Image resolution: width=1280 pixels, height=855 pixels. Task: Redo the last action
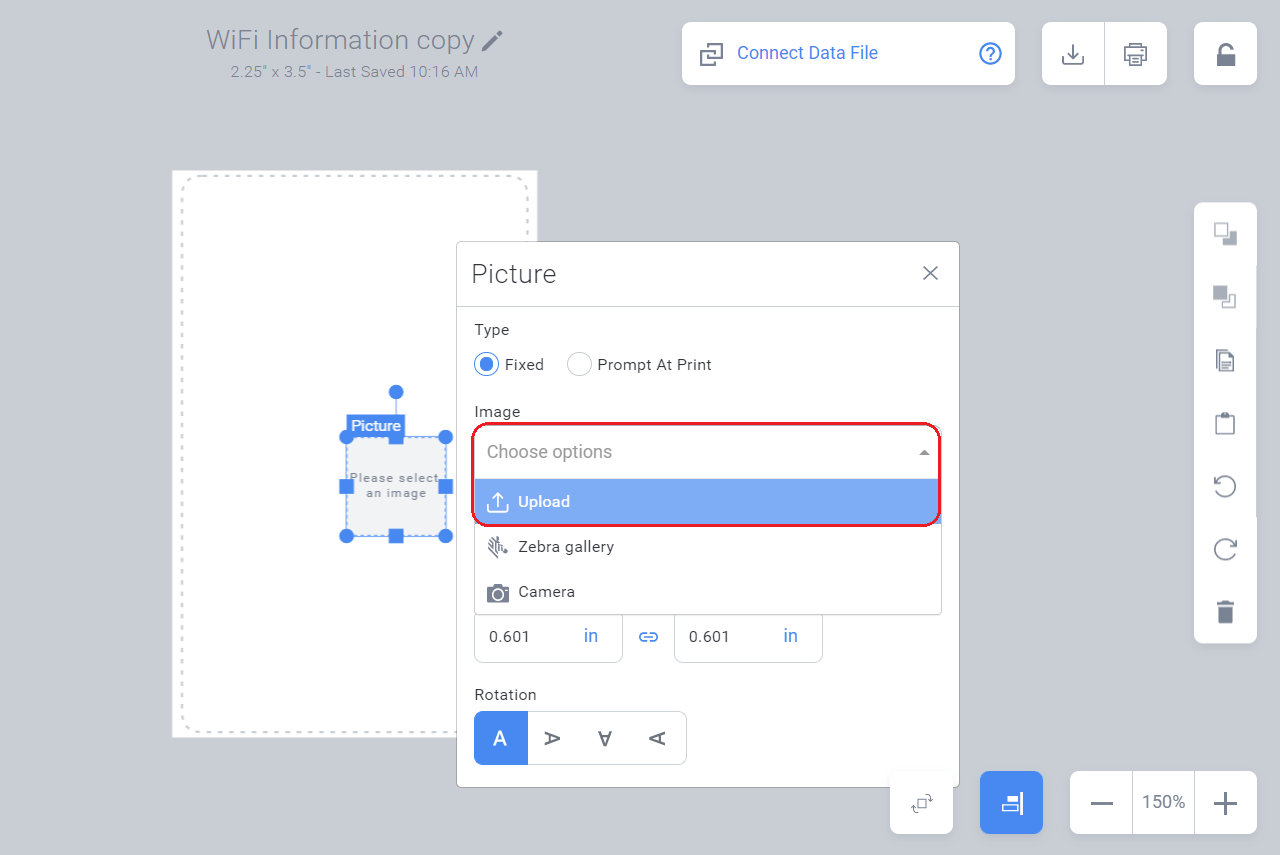pyautogui.click(x=1224, y=549)
